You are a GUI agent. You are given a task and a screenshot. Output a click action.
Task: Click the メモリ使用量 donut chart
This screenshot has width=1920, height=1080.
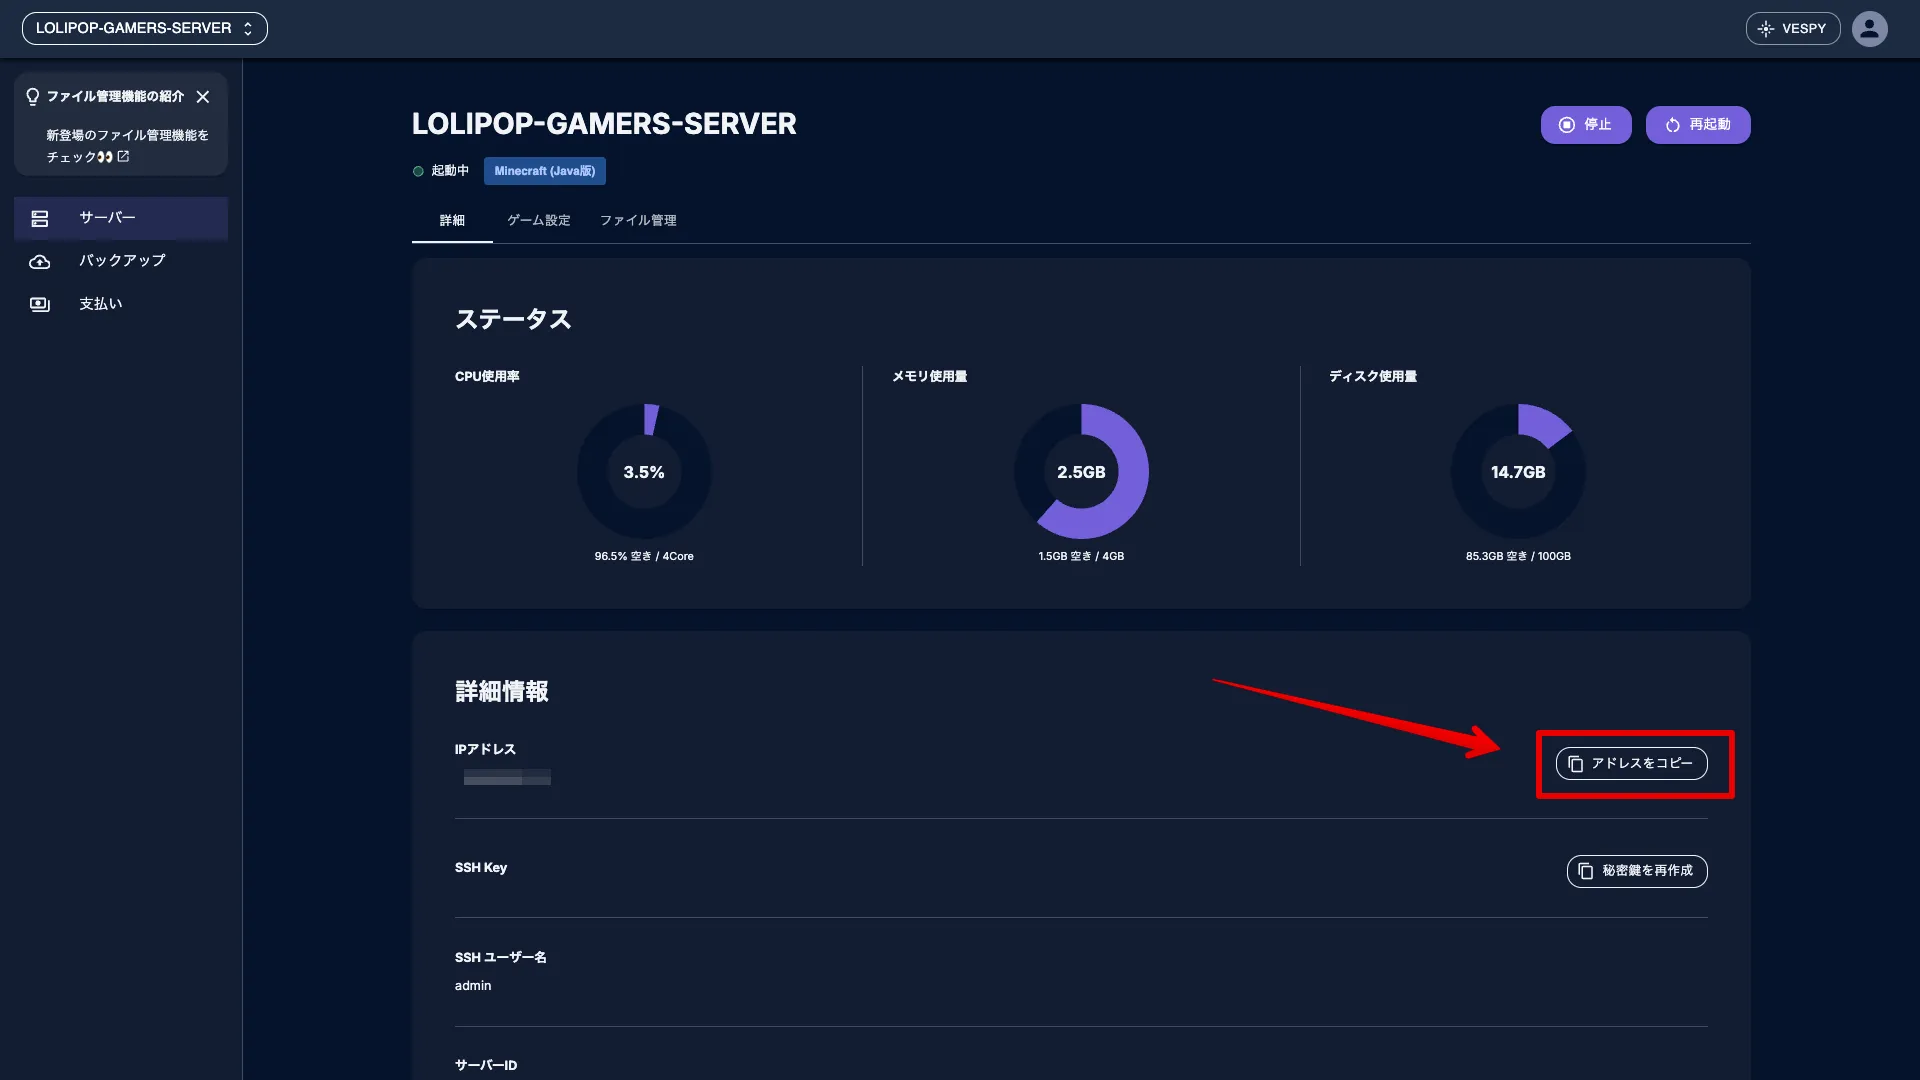coord(1081,471)
